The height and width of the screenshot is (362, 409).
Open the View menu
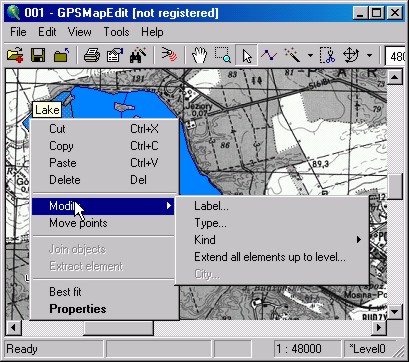pyautogui.click(x=79, y=32)
